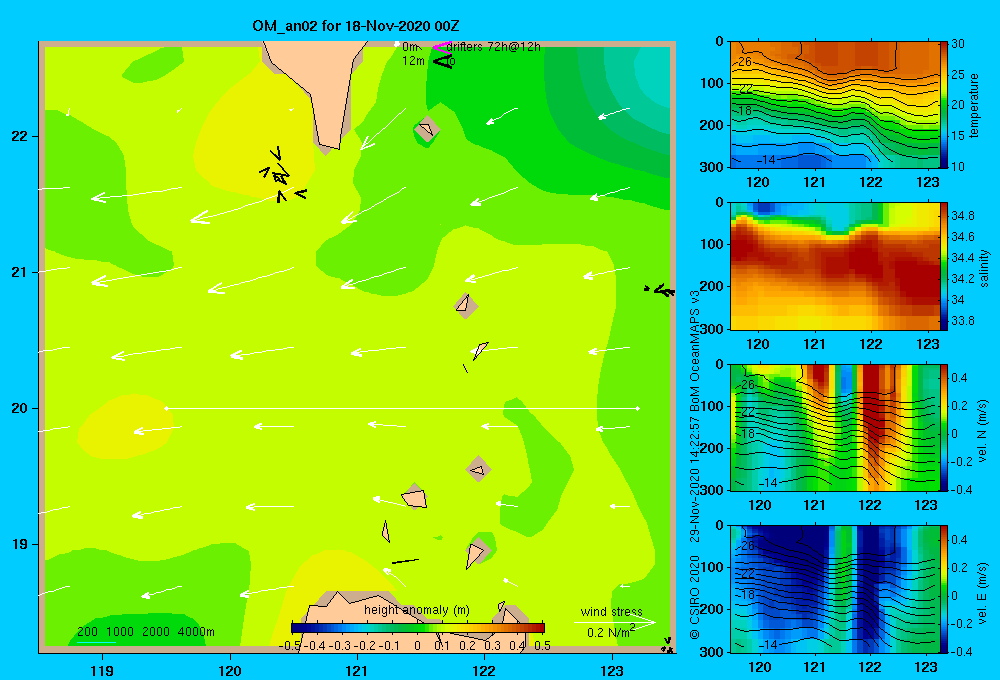Viewport: 1000px width, 680px height.
Task: Click longitude tick 121 on the main map
Action: click(357, 670)
